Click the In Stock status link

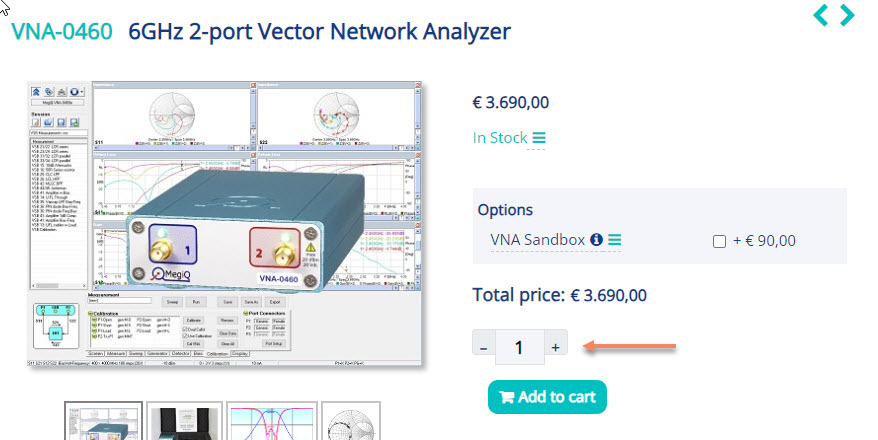pyautogui.click(x=499, y=138)
